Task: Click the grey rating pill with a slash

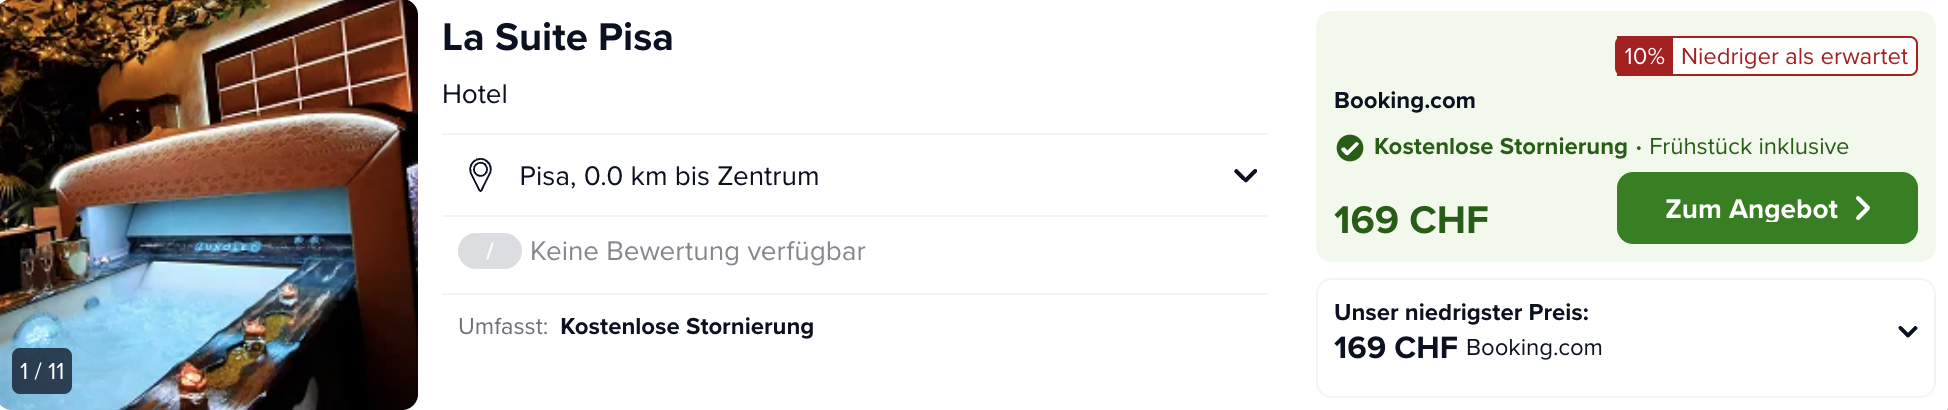Action: [x=489, y=251]
